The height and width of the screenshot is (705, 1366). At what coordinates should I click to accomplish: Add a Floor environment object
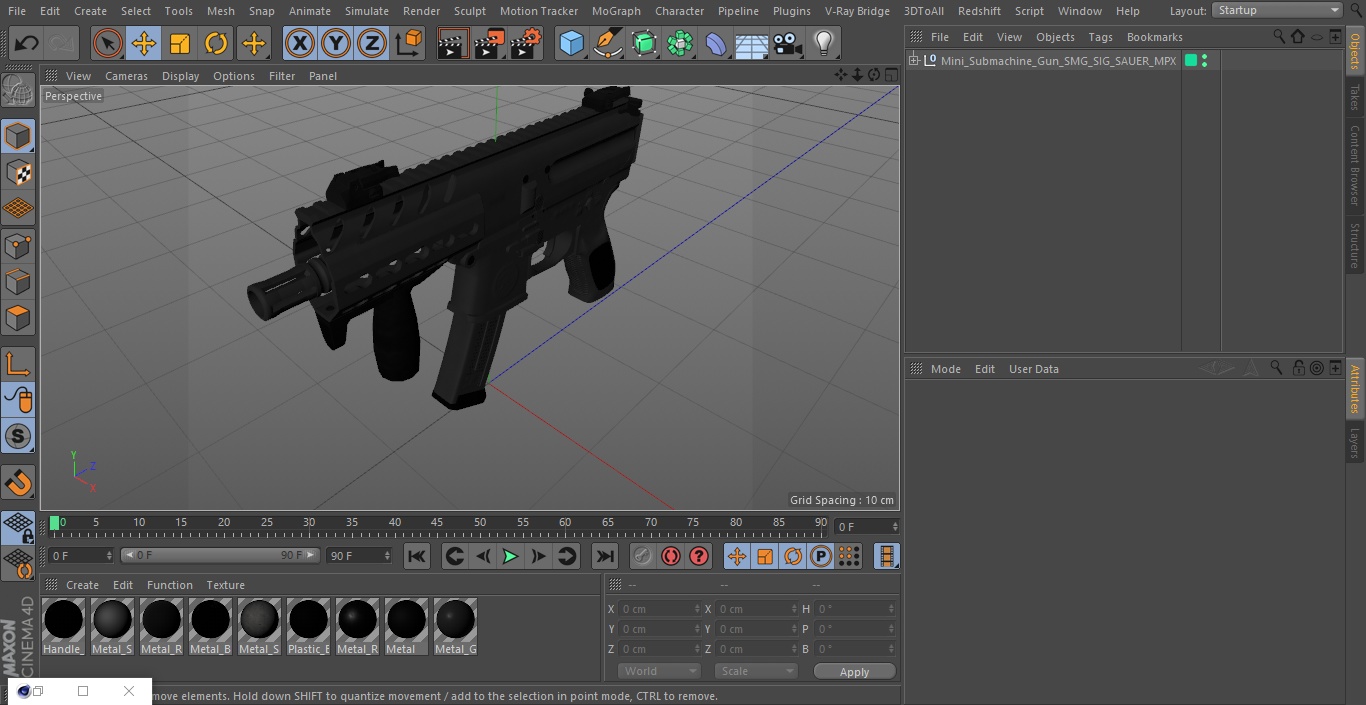752,43
